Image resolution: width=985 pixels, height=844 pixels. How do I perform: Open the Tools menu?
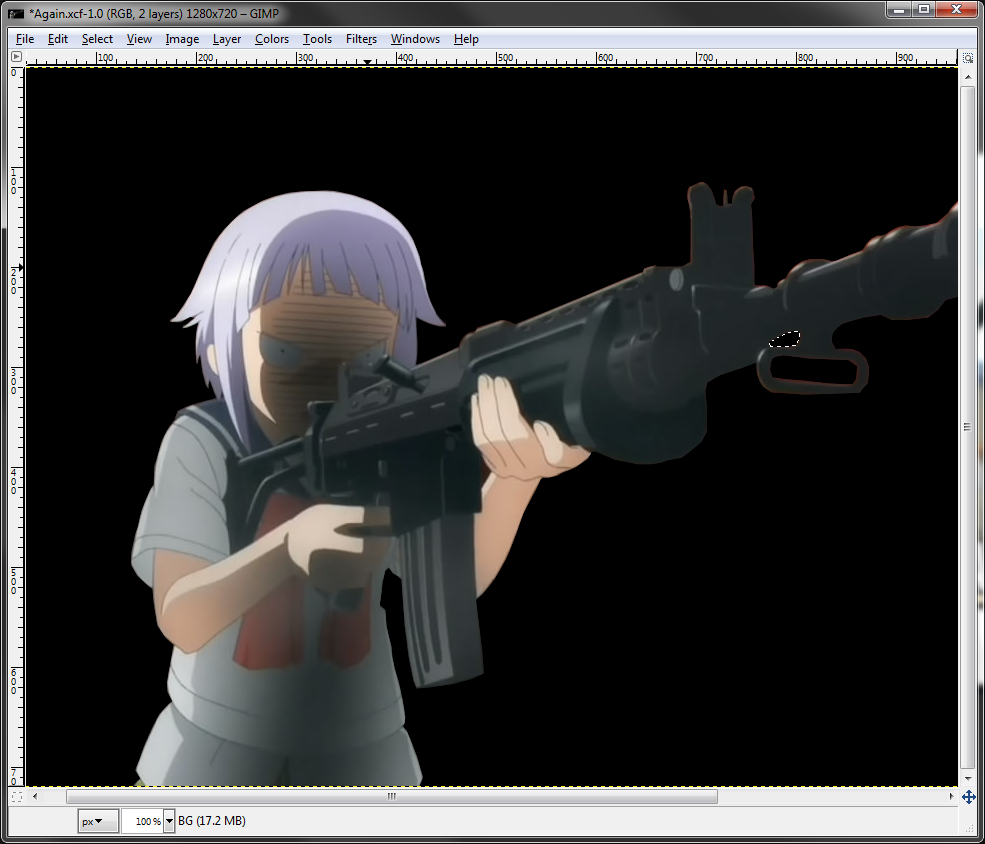[x=317, y=39]
